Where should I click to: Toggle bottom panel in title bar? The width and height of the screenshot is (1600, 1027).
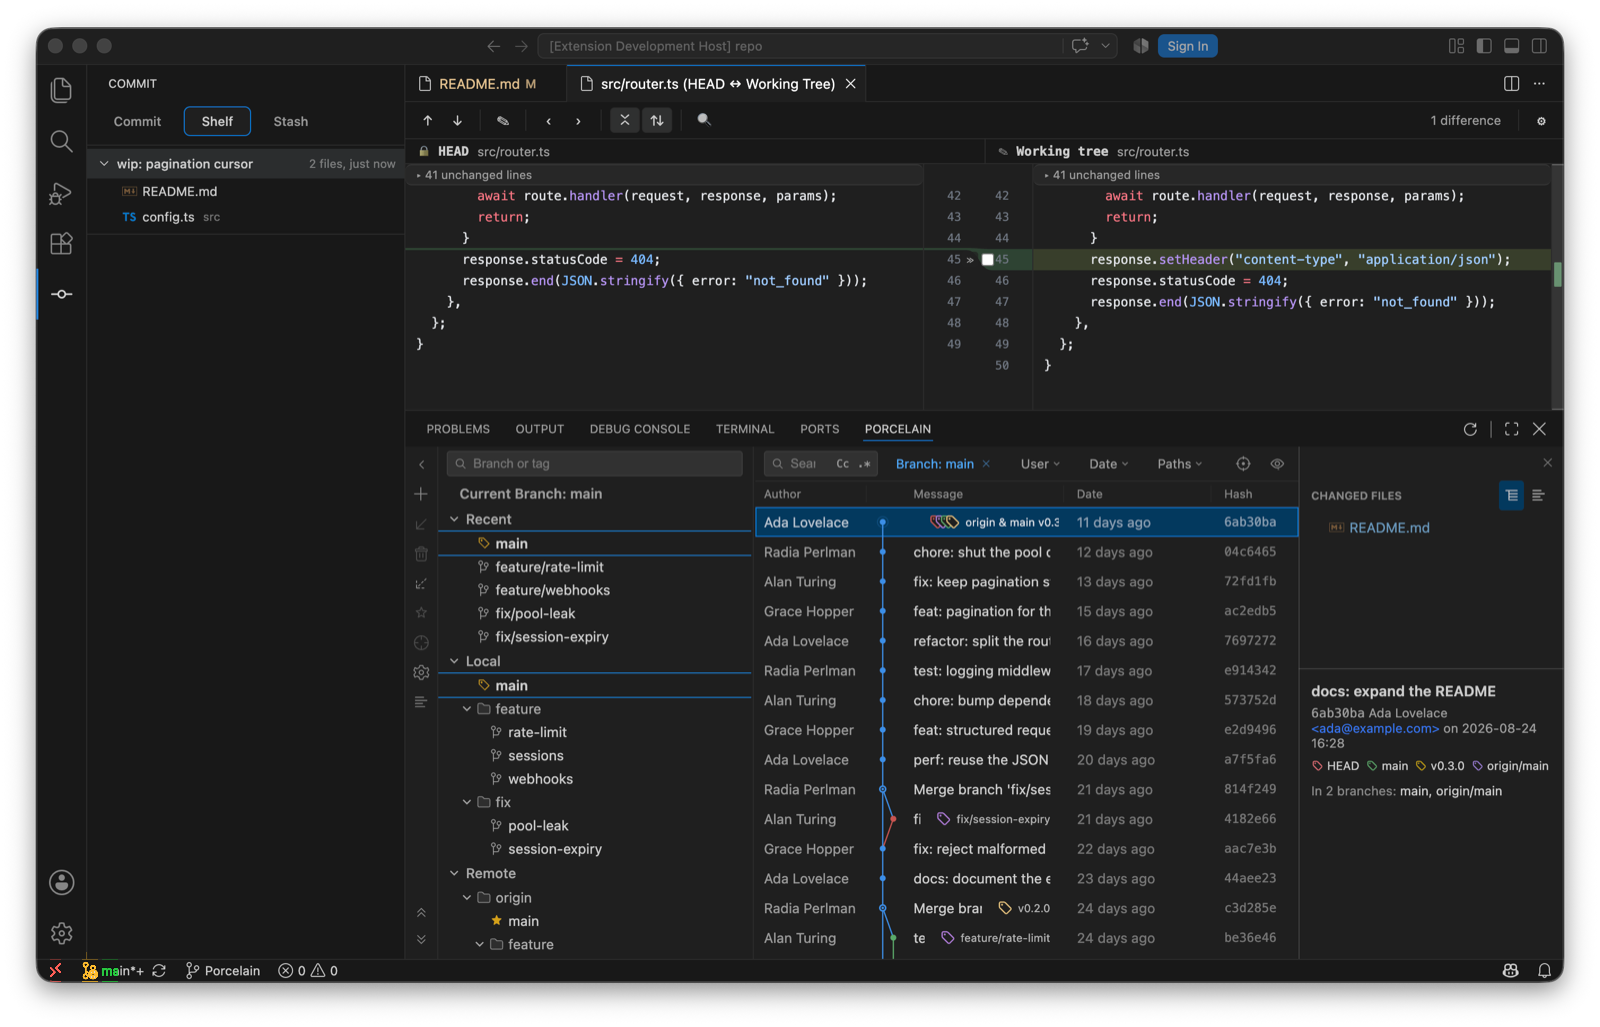click(1512, 46)
